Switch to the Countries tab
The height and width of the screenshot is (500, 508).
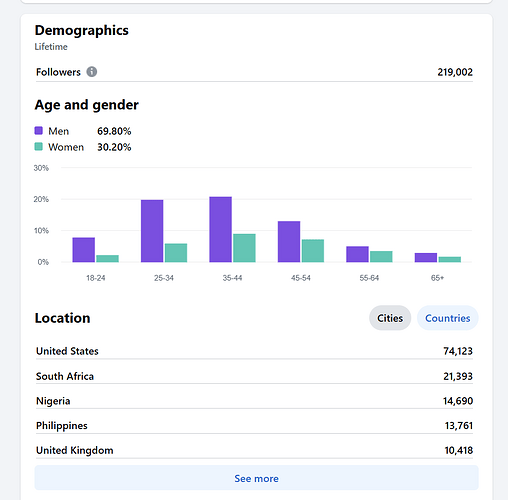tap(448, 318)
